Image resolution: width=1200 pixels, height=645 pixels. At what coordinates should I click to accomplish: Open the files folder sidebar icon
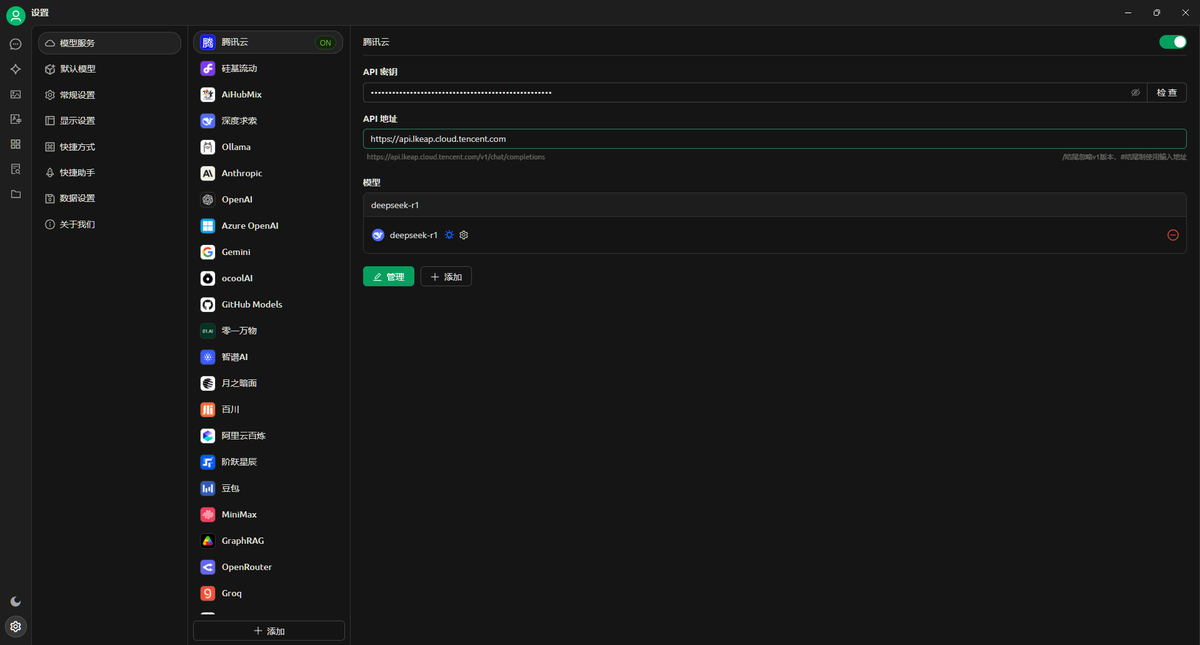(15, 194)
